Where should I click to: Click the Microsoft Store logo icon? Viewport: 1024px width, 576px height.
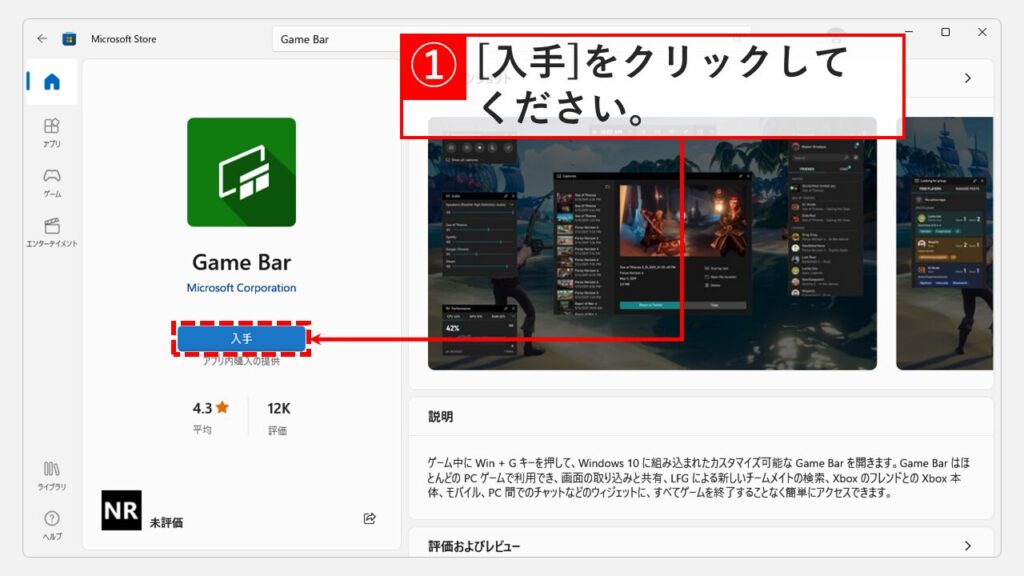tap(69, 39)
